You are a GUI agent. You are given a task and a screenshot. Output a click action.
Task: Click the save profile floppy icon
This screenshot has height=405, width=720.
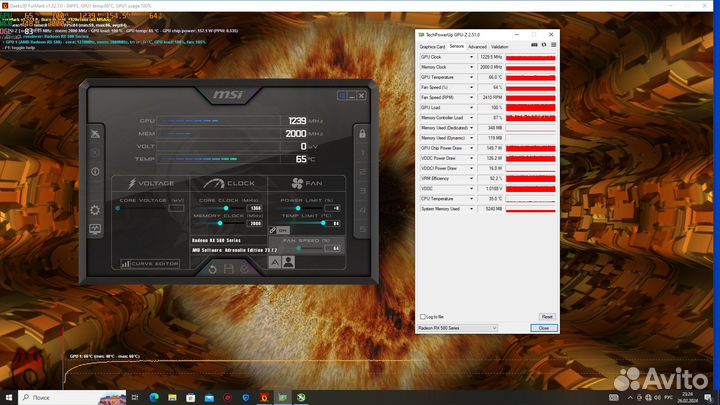[x=228, y=269]
